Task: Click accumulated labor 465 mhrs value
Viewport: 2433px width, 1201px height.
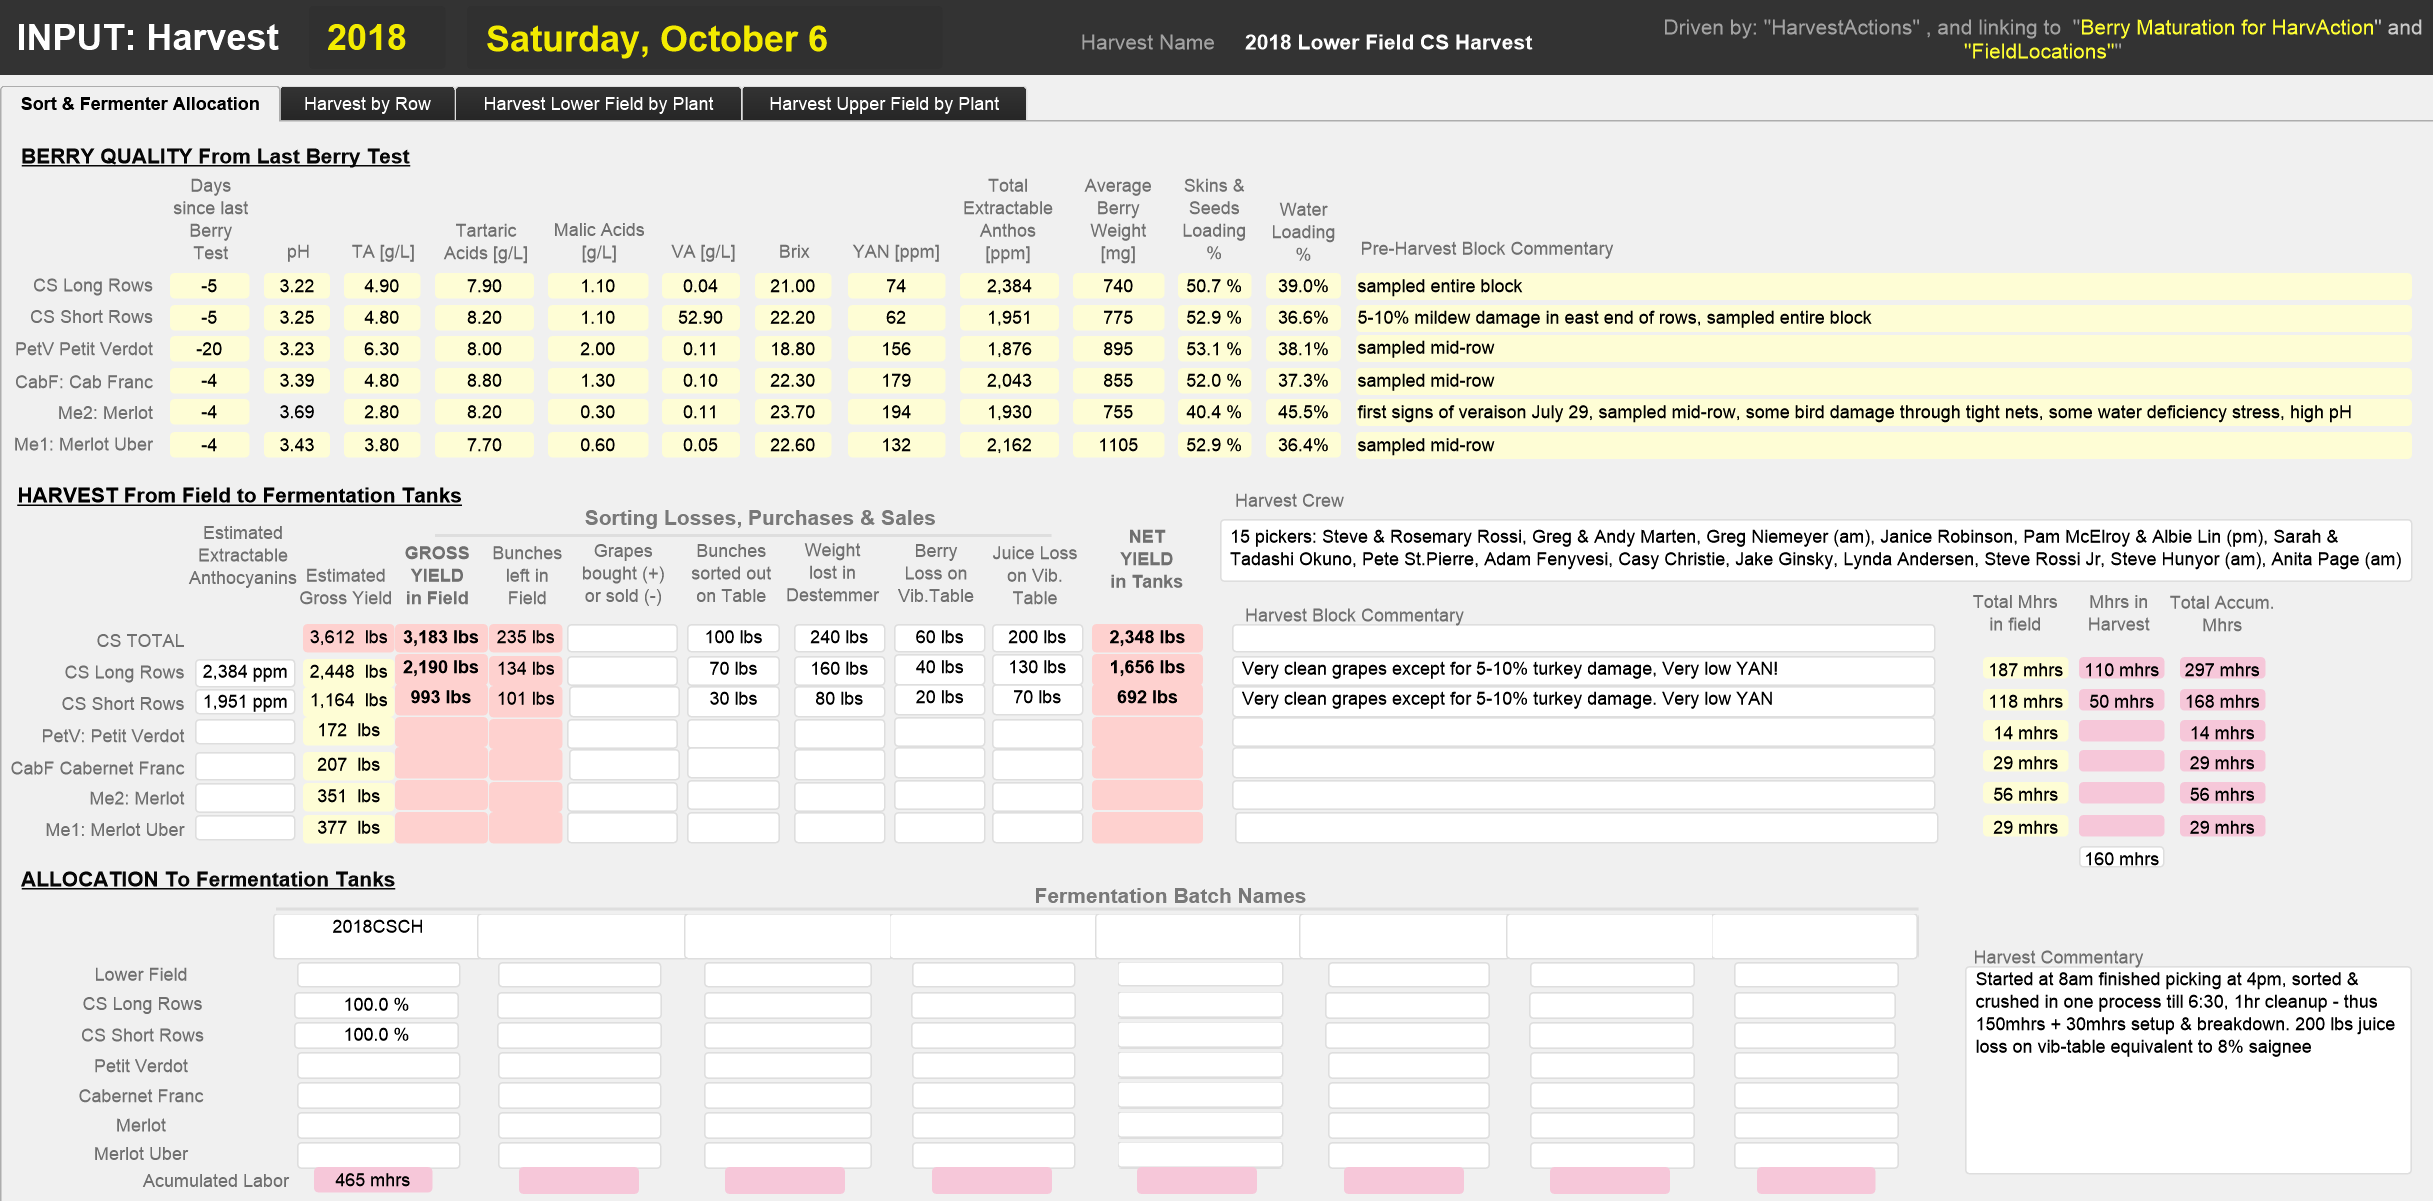Action: point(373,1181)
